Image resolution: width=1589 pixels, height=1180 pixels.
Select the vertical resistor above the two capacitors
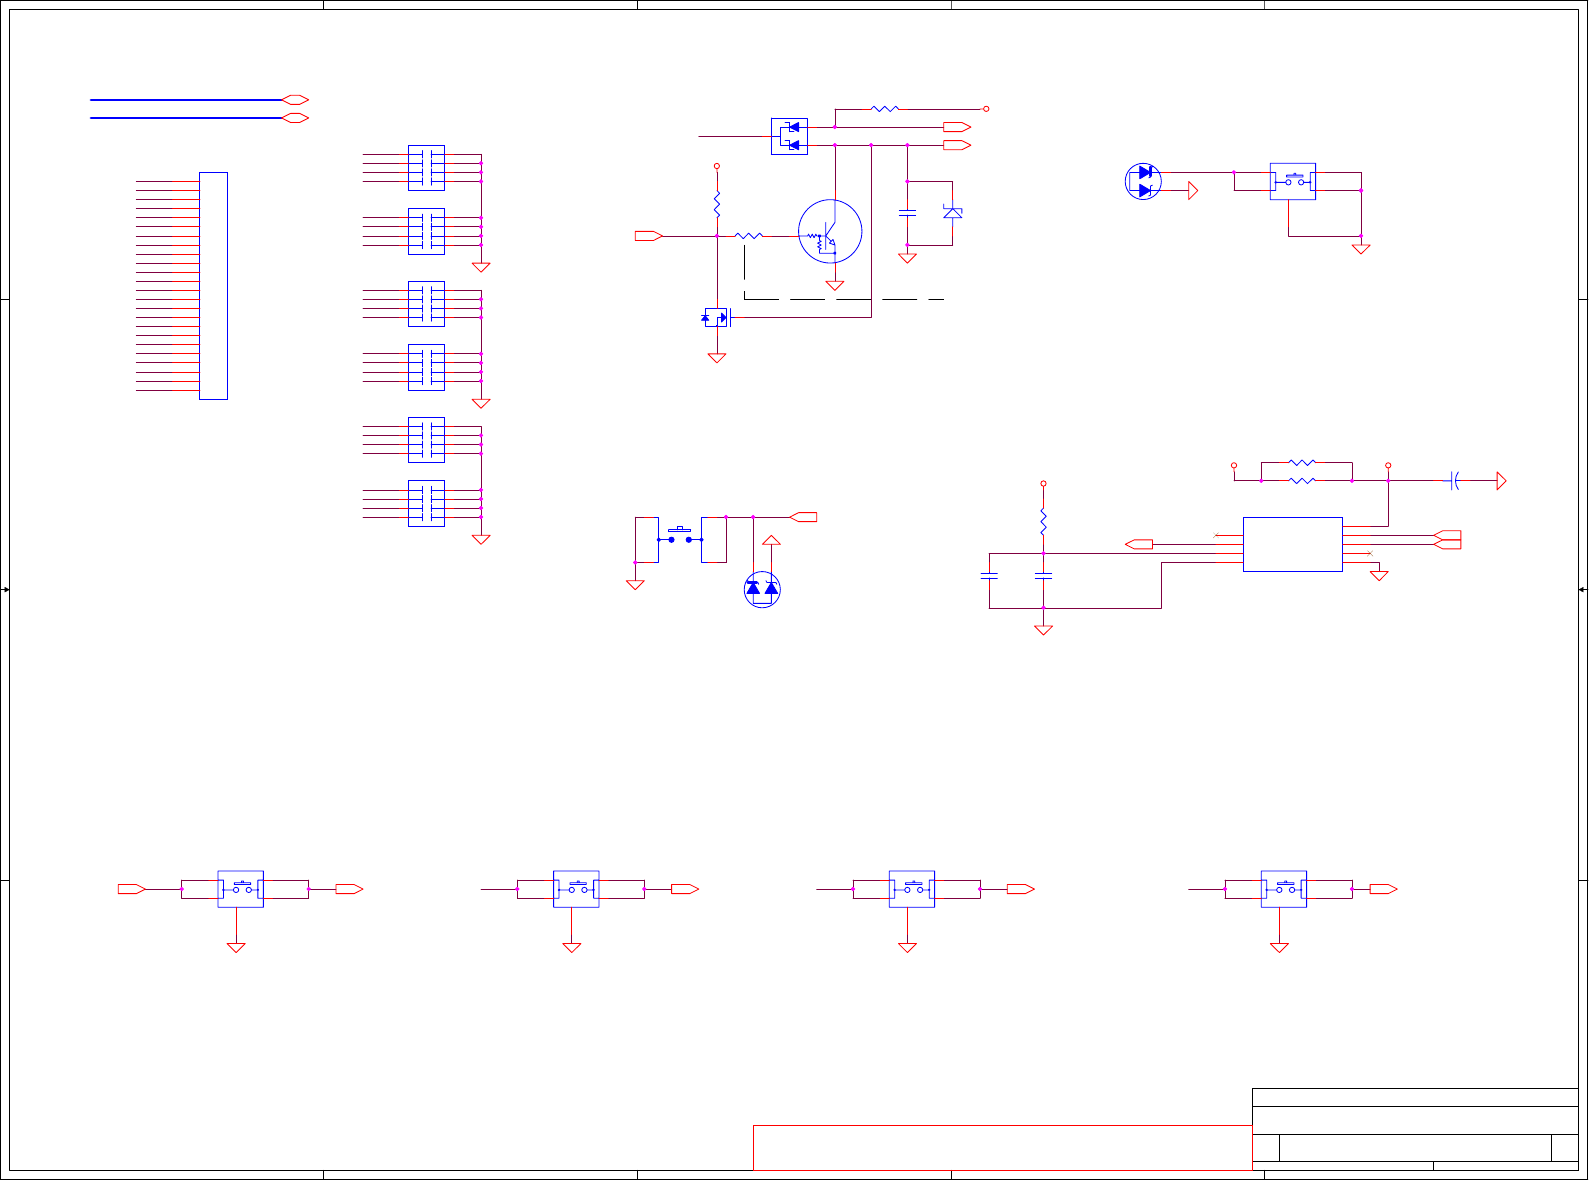click(1043, 522)
